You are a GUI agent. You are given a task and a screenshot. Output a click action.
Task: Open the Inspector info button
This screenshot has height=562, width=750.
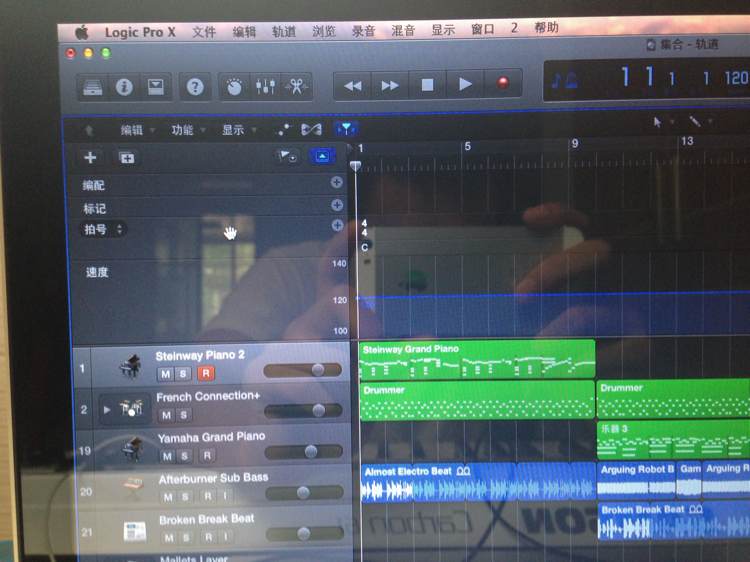[124, 87]
